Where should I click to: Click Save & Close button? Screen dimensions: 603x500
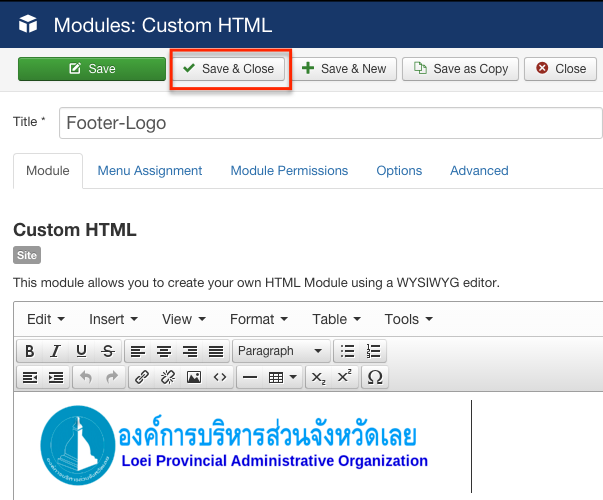pyautogui.click(x=229, y=69)
